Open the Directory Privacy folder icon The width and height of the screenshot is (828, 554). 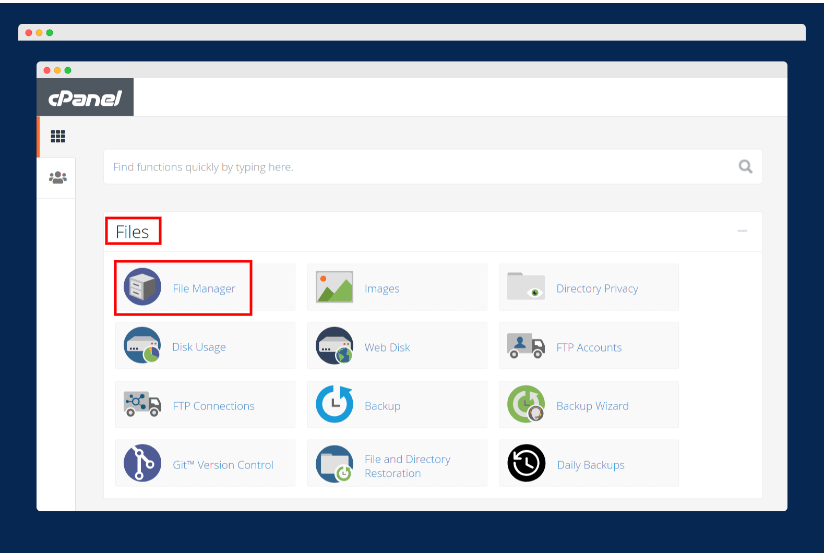pyautogui.click(x=526, y=288)
